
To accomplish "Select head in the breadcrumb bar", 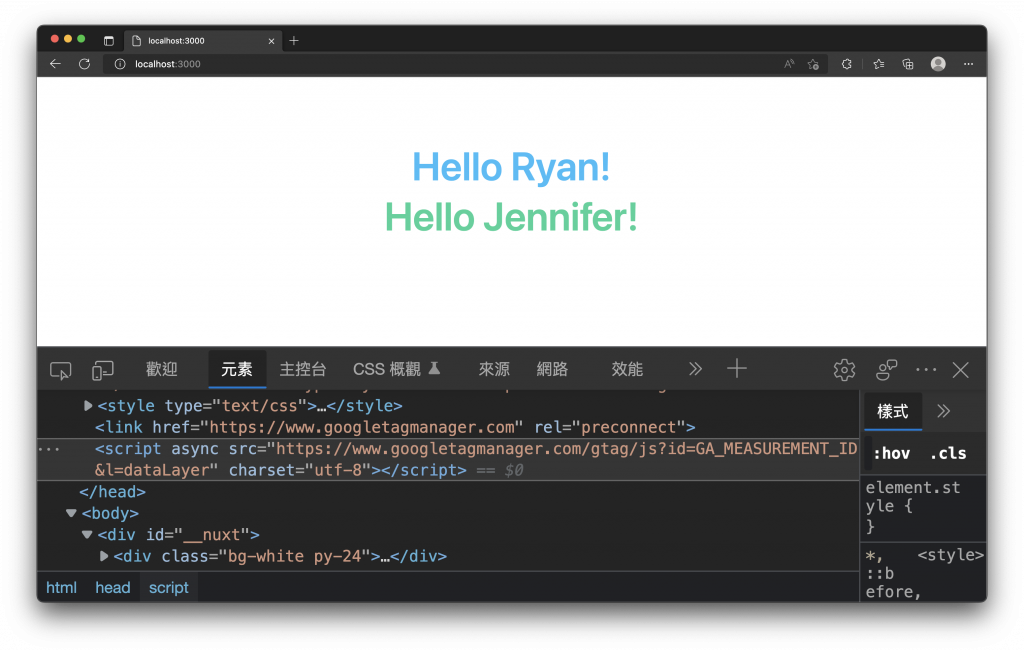I will tap(113, 588).
